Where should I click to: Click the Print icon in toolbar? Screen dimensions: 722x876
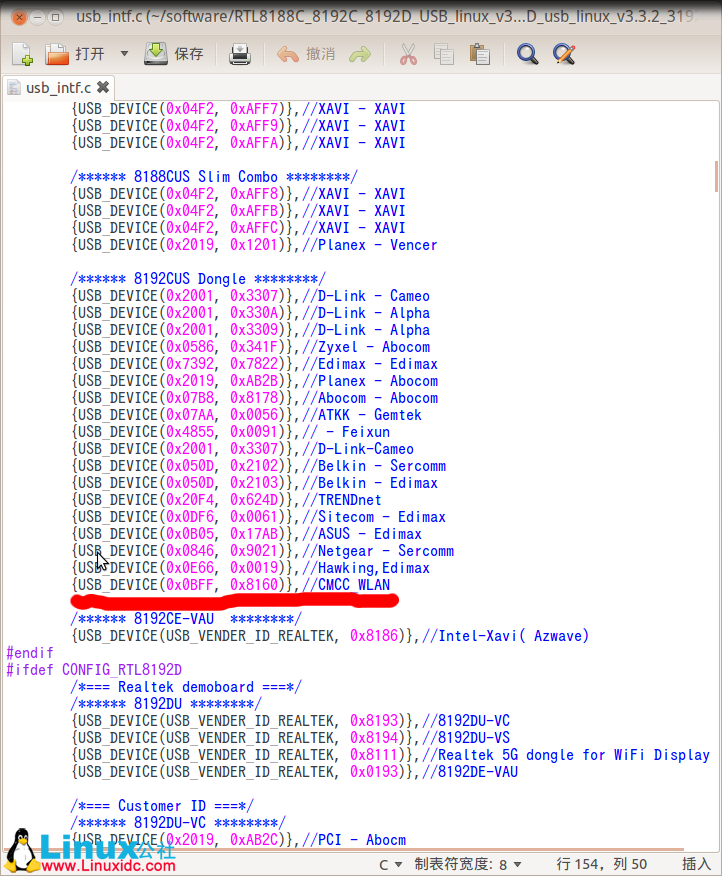pyautogui.click(x=240, y=54)
